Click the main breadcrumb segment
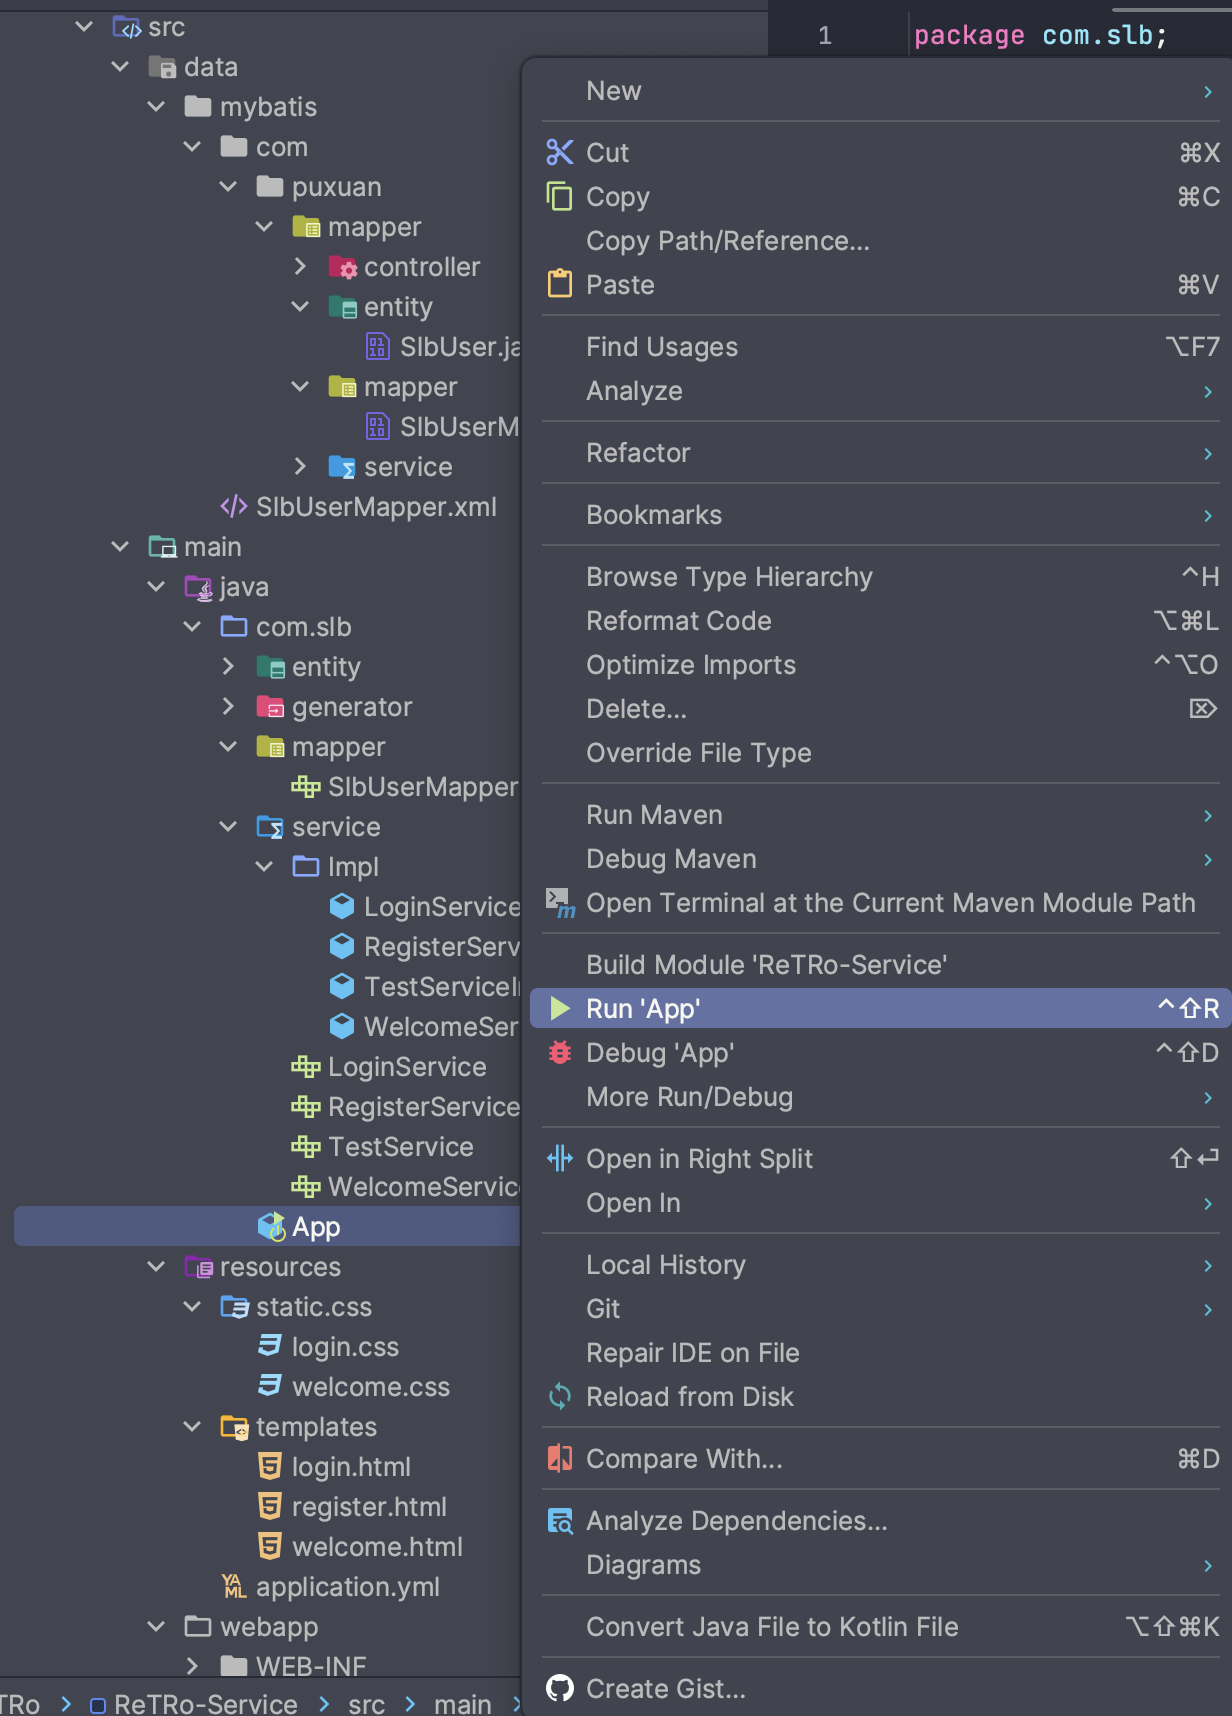The image size is (1232, 1716). 462,1703
